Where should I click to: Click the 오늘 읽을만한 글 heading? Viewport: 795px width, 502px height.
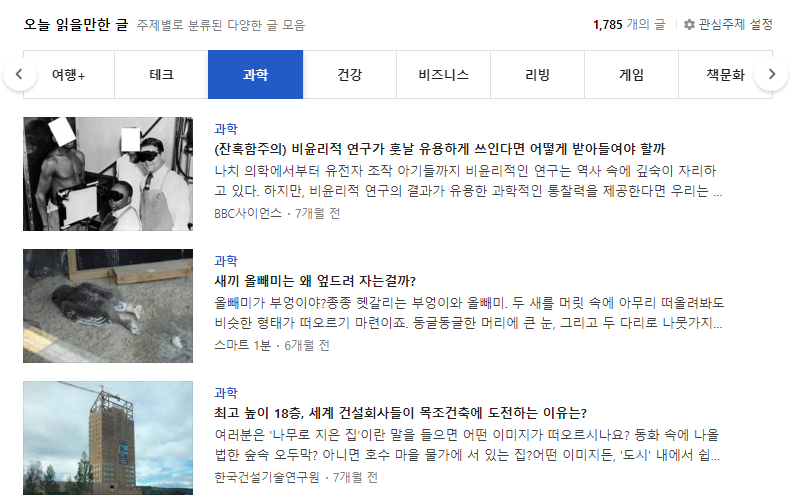pyautogui.click(x=76, y=24)
